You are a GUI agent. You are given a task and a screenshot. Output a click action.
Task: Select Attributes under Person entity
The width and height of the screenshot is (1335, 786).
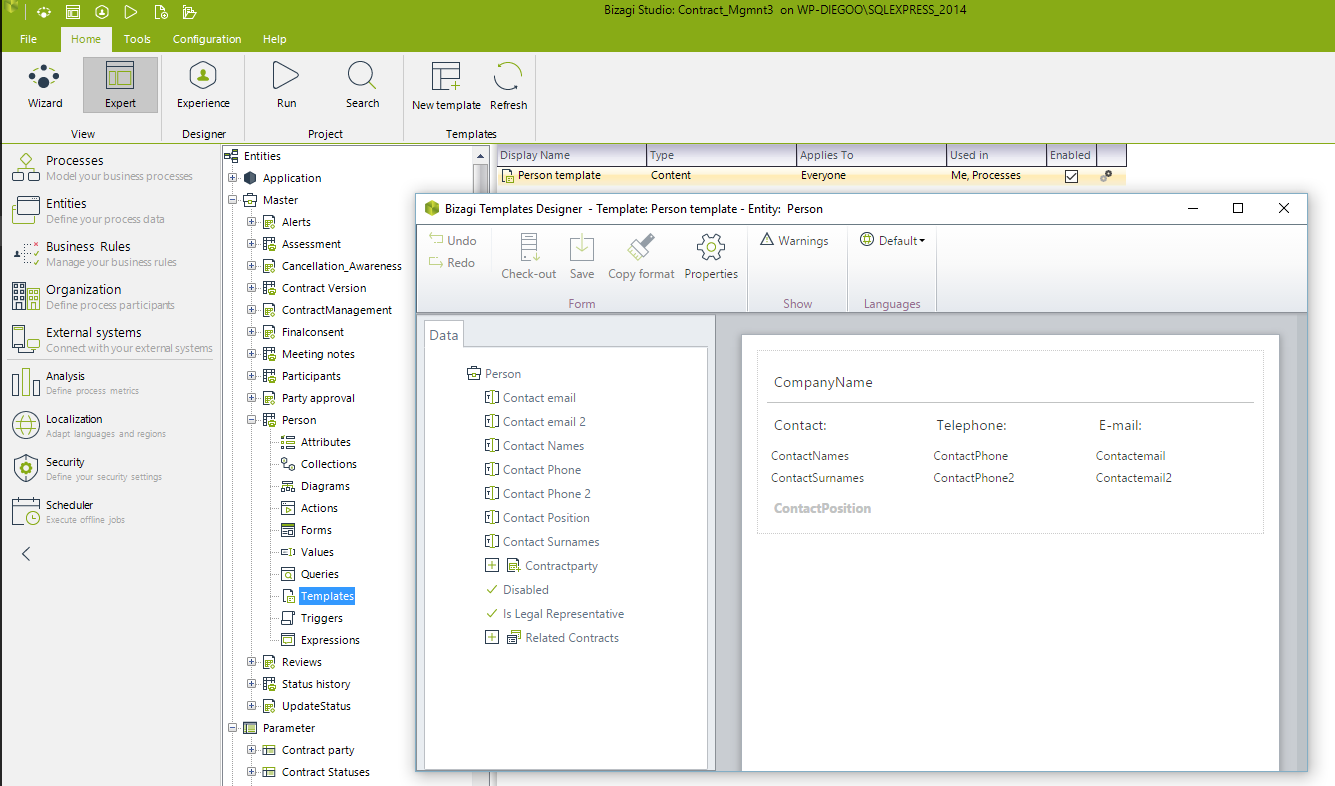pos(325,442)
